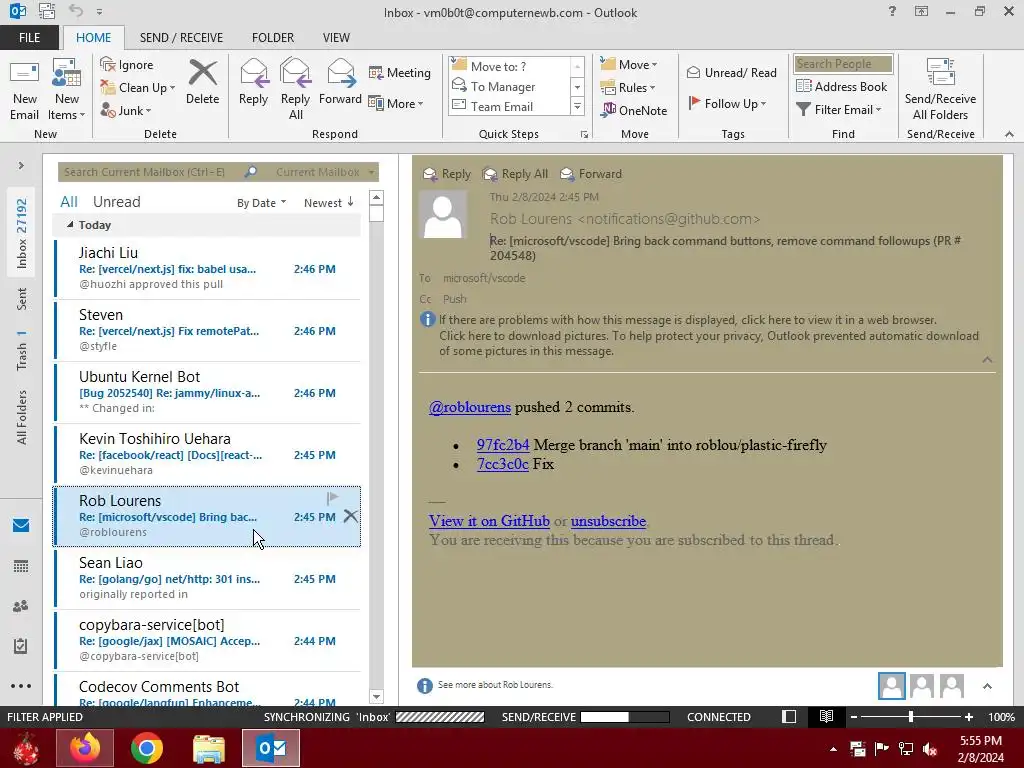
Task: Change Current Mailbox search scope
Action: pos(325,172)
